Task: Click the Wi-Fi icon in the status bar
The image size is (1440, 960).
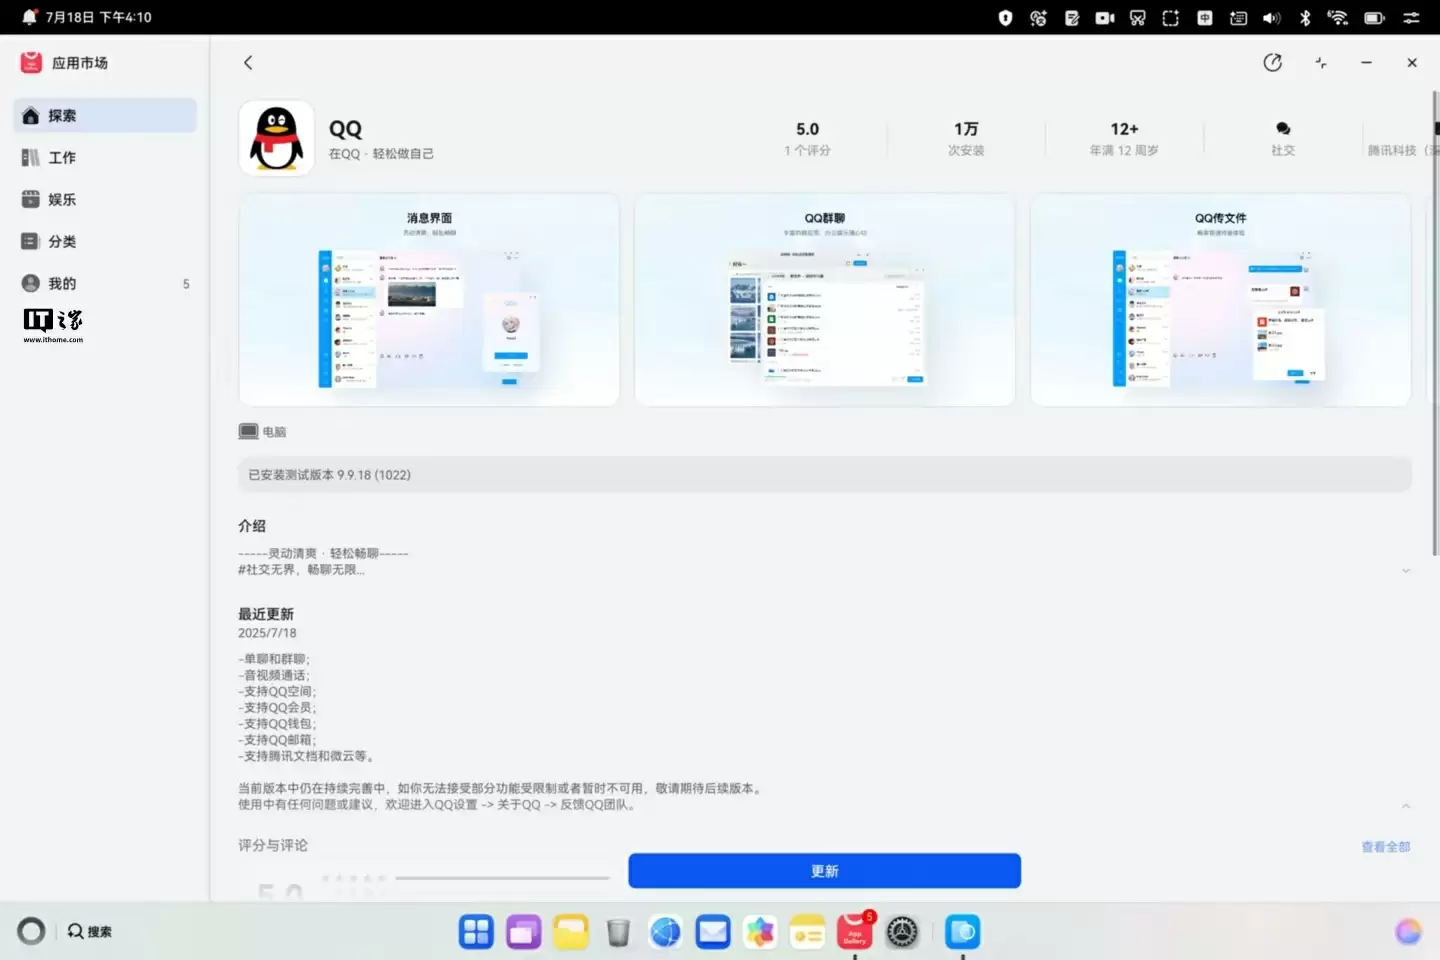Action: coord(1337,17)
